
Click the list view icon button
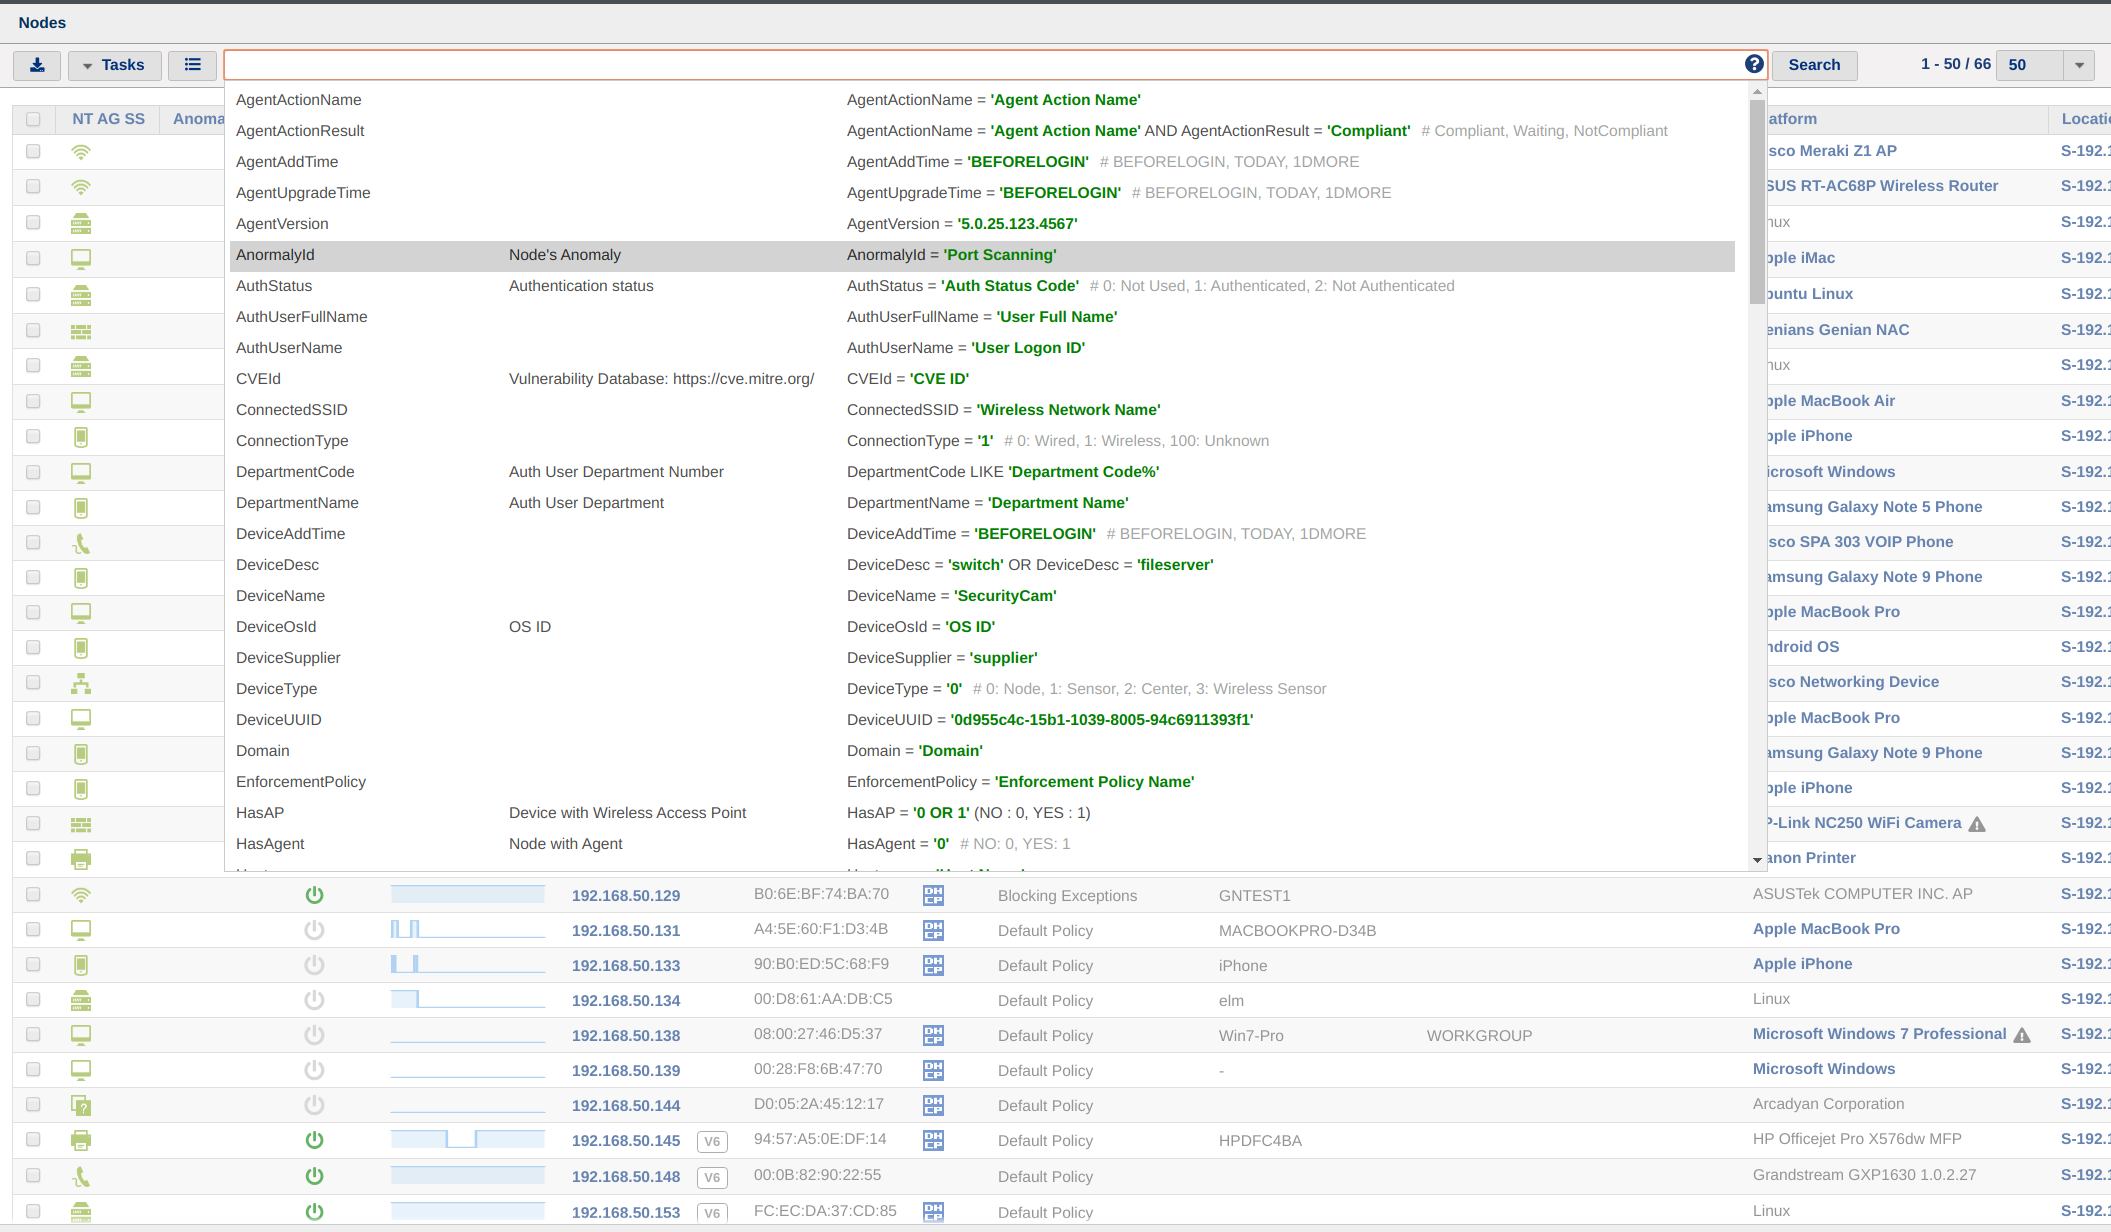pos(193,65)
